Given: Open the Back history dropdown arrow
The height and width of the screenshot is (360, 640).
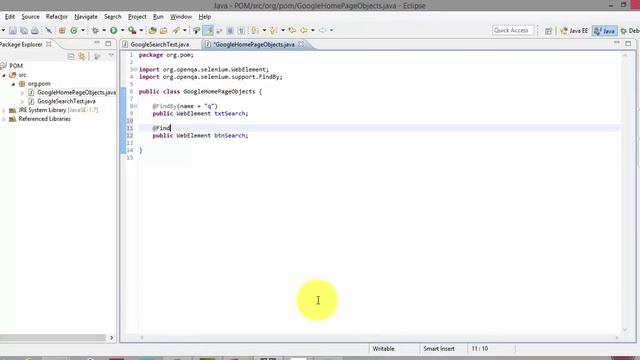Looking at the screenshot, I should tap(313, 31).
